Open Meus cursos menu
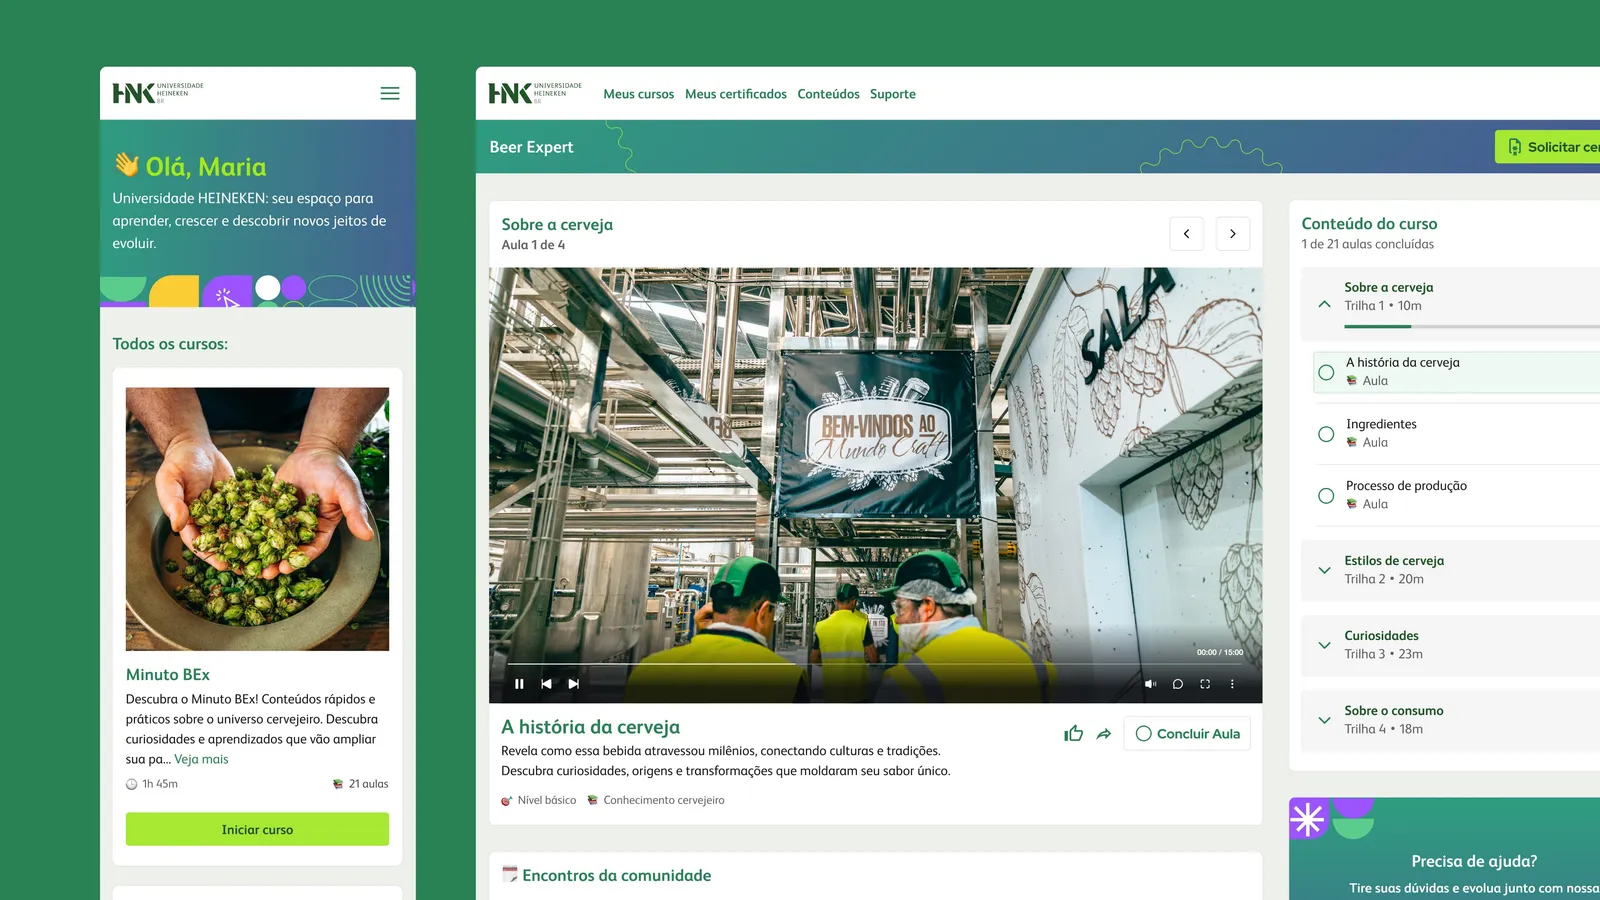This screenshot has height=900, width=1600. pyautogui.click(x=639, y=94)
